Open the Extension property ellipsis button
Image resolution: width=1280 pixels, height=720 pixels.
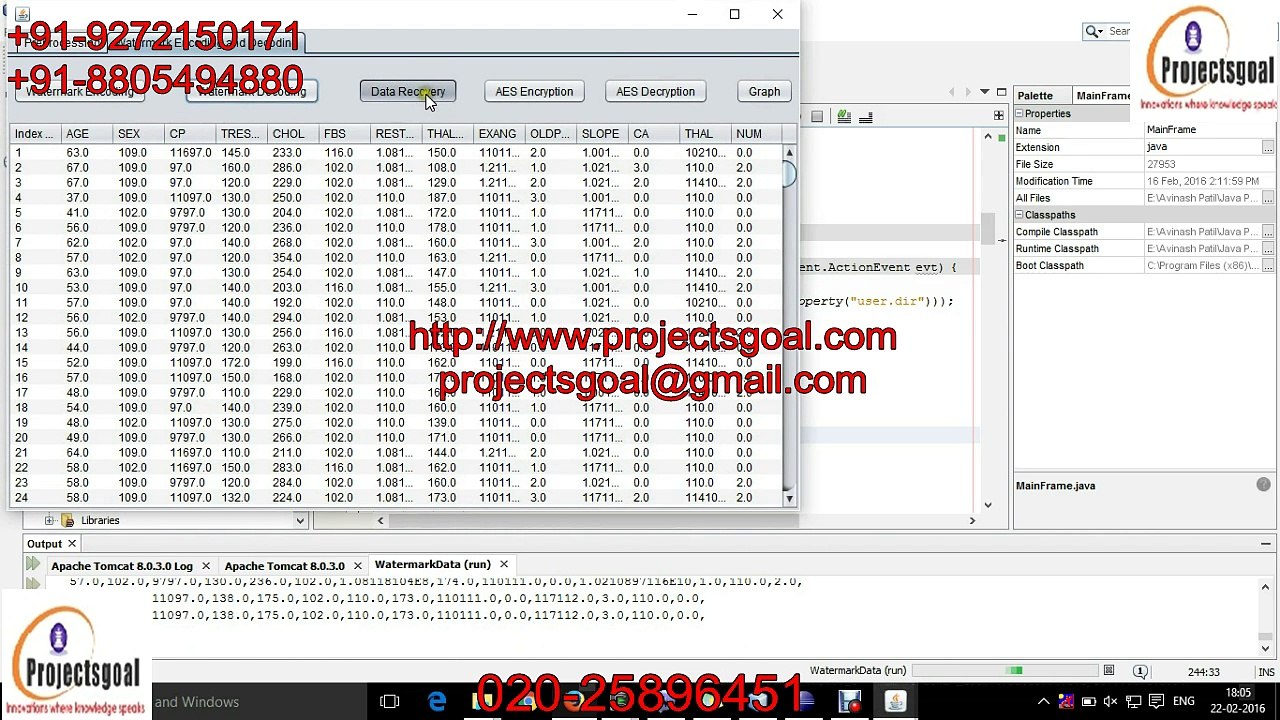[x=1268, y=148]
